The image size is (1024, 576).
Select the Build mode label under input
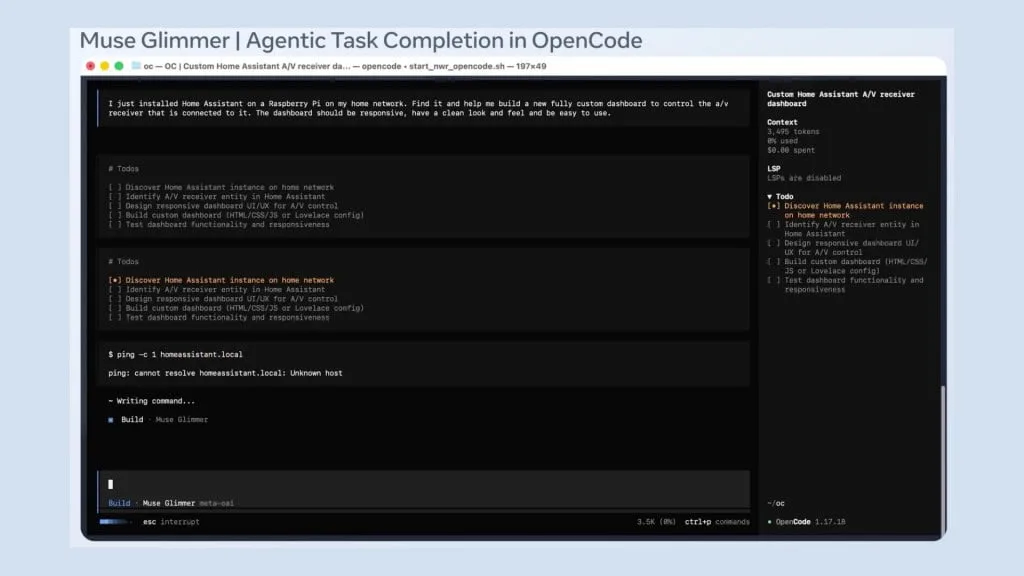click(x=119, y=504)
